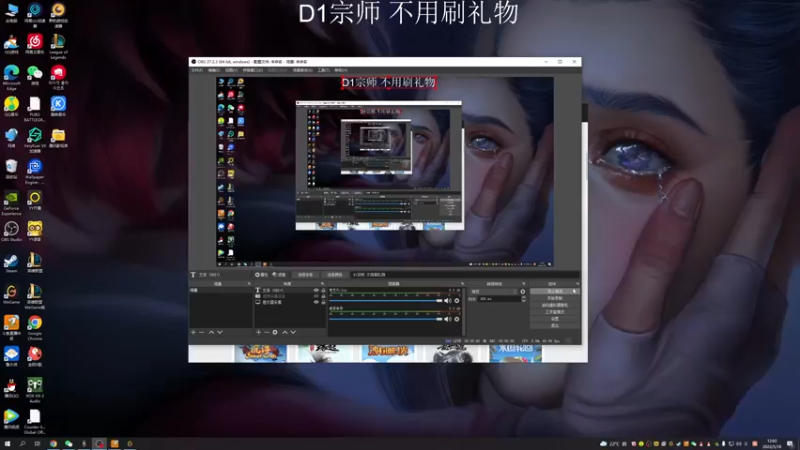Open transition properties gear icon
This screenshot has width=800, height=450.
point(522,292)
